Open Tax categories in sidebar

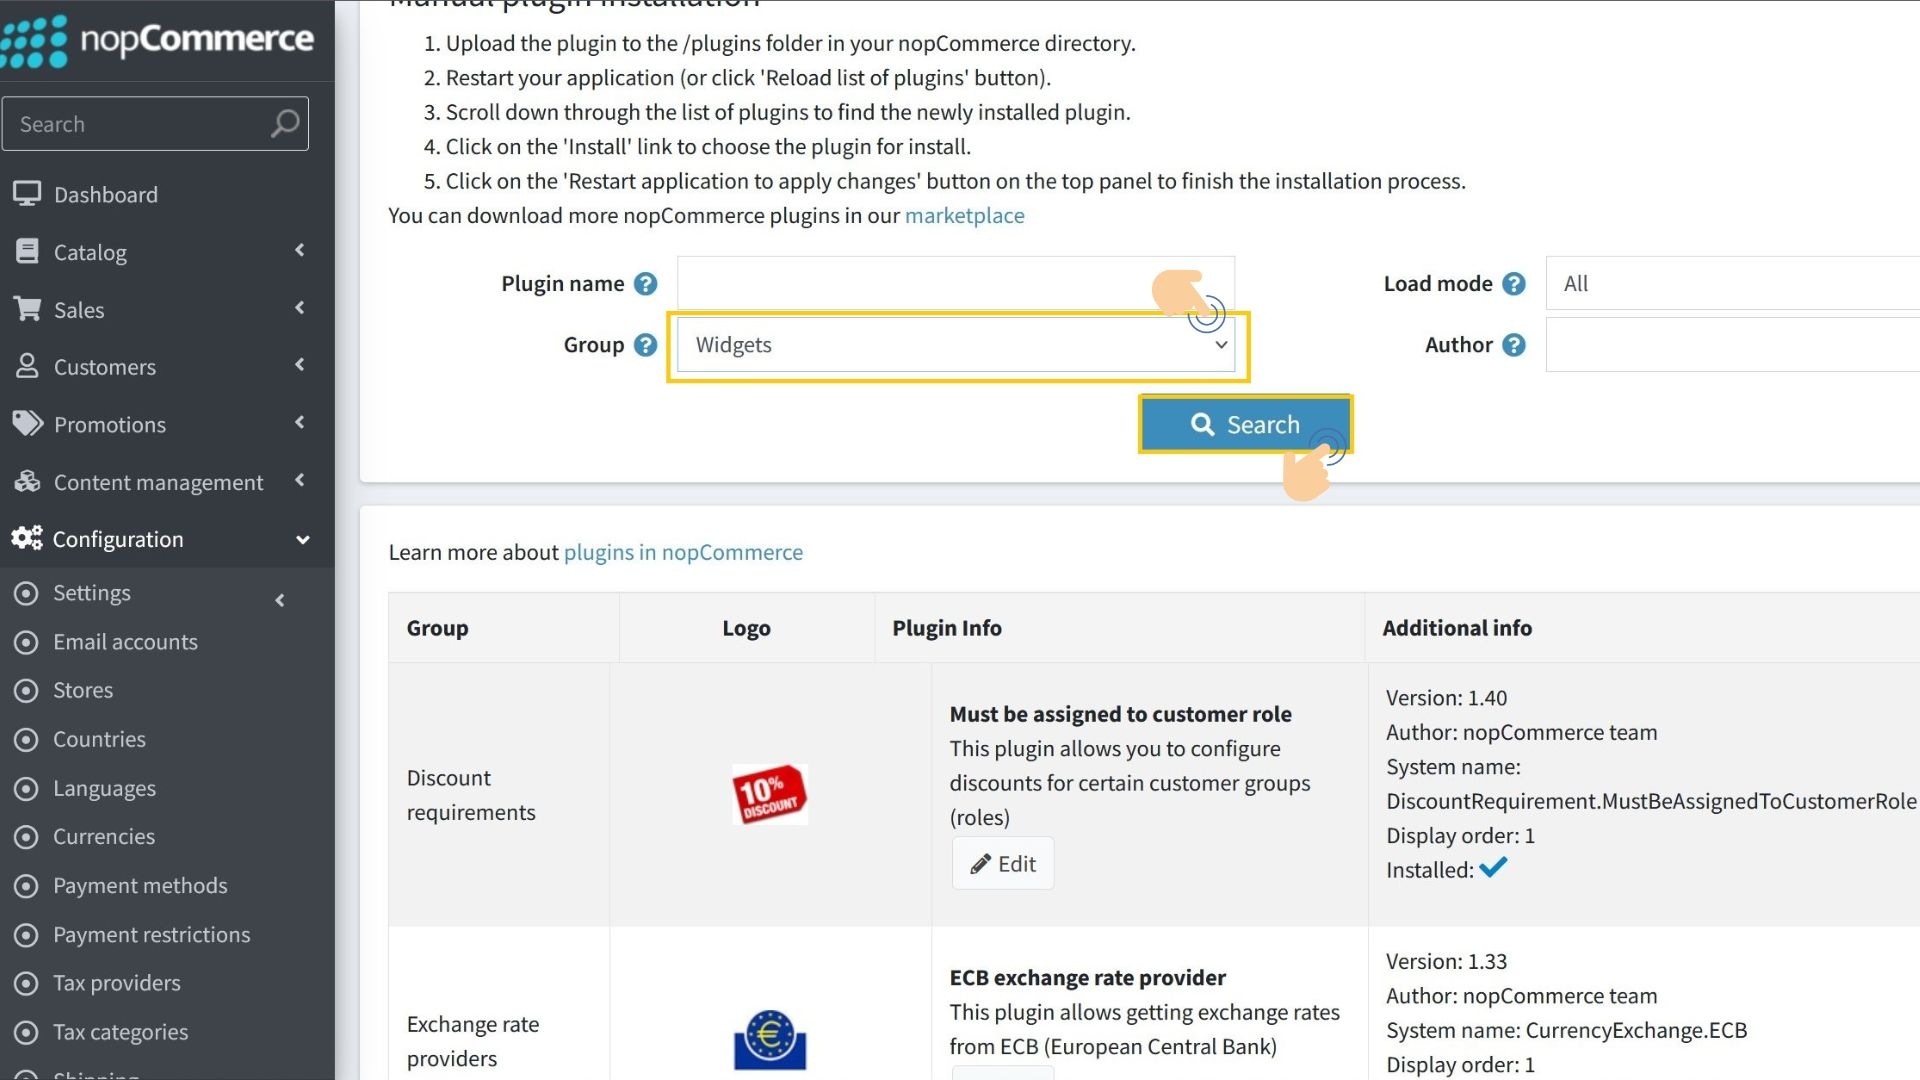(120, 1032)
